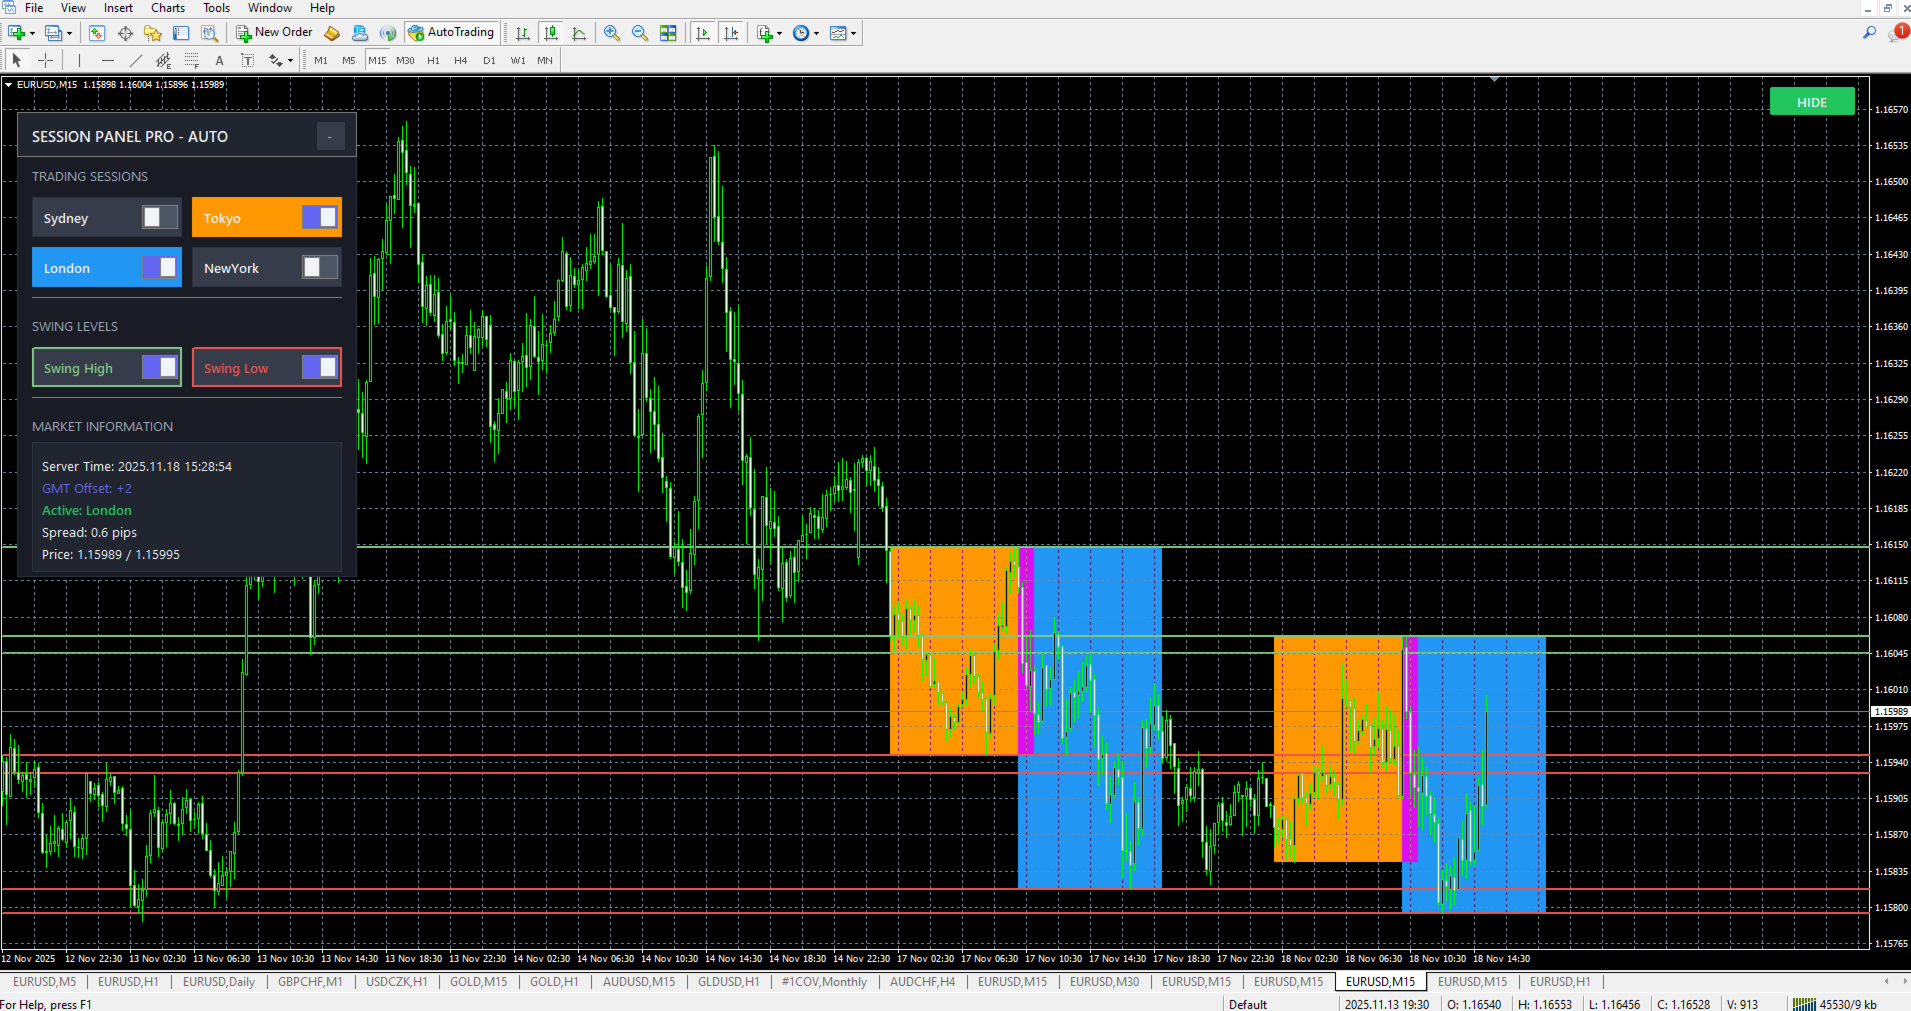The height and width of the screenshot is (1011, 1911).
Task: Open the Charts menu
Action: 168,8
